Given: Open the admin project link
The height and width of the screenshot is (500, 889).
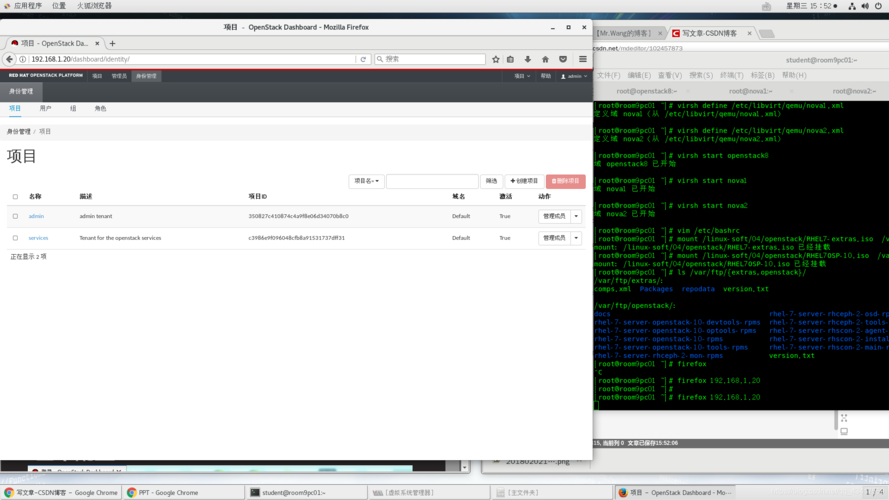Looking at the screenshot, I should 36,216.
